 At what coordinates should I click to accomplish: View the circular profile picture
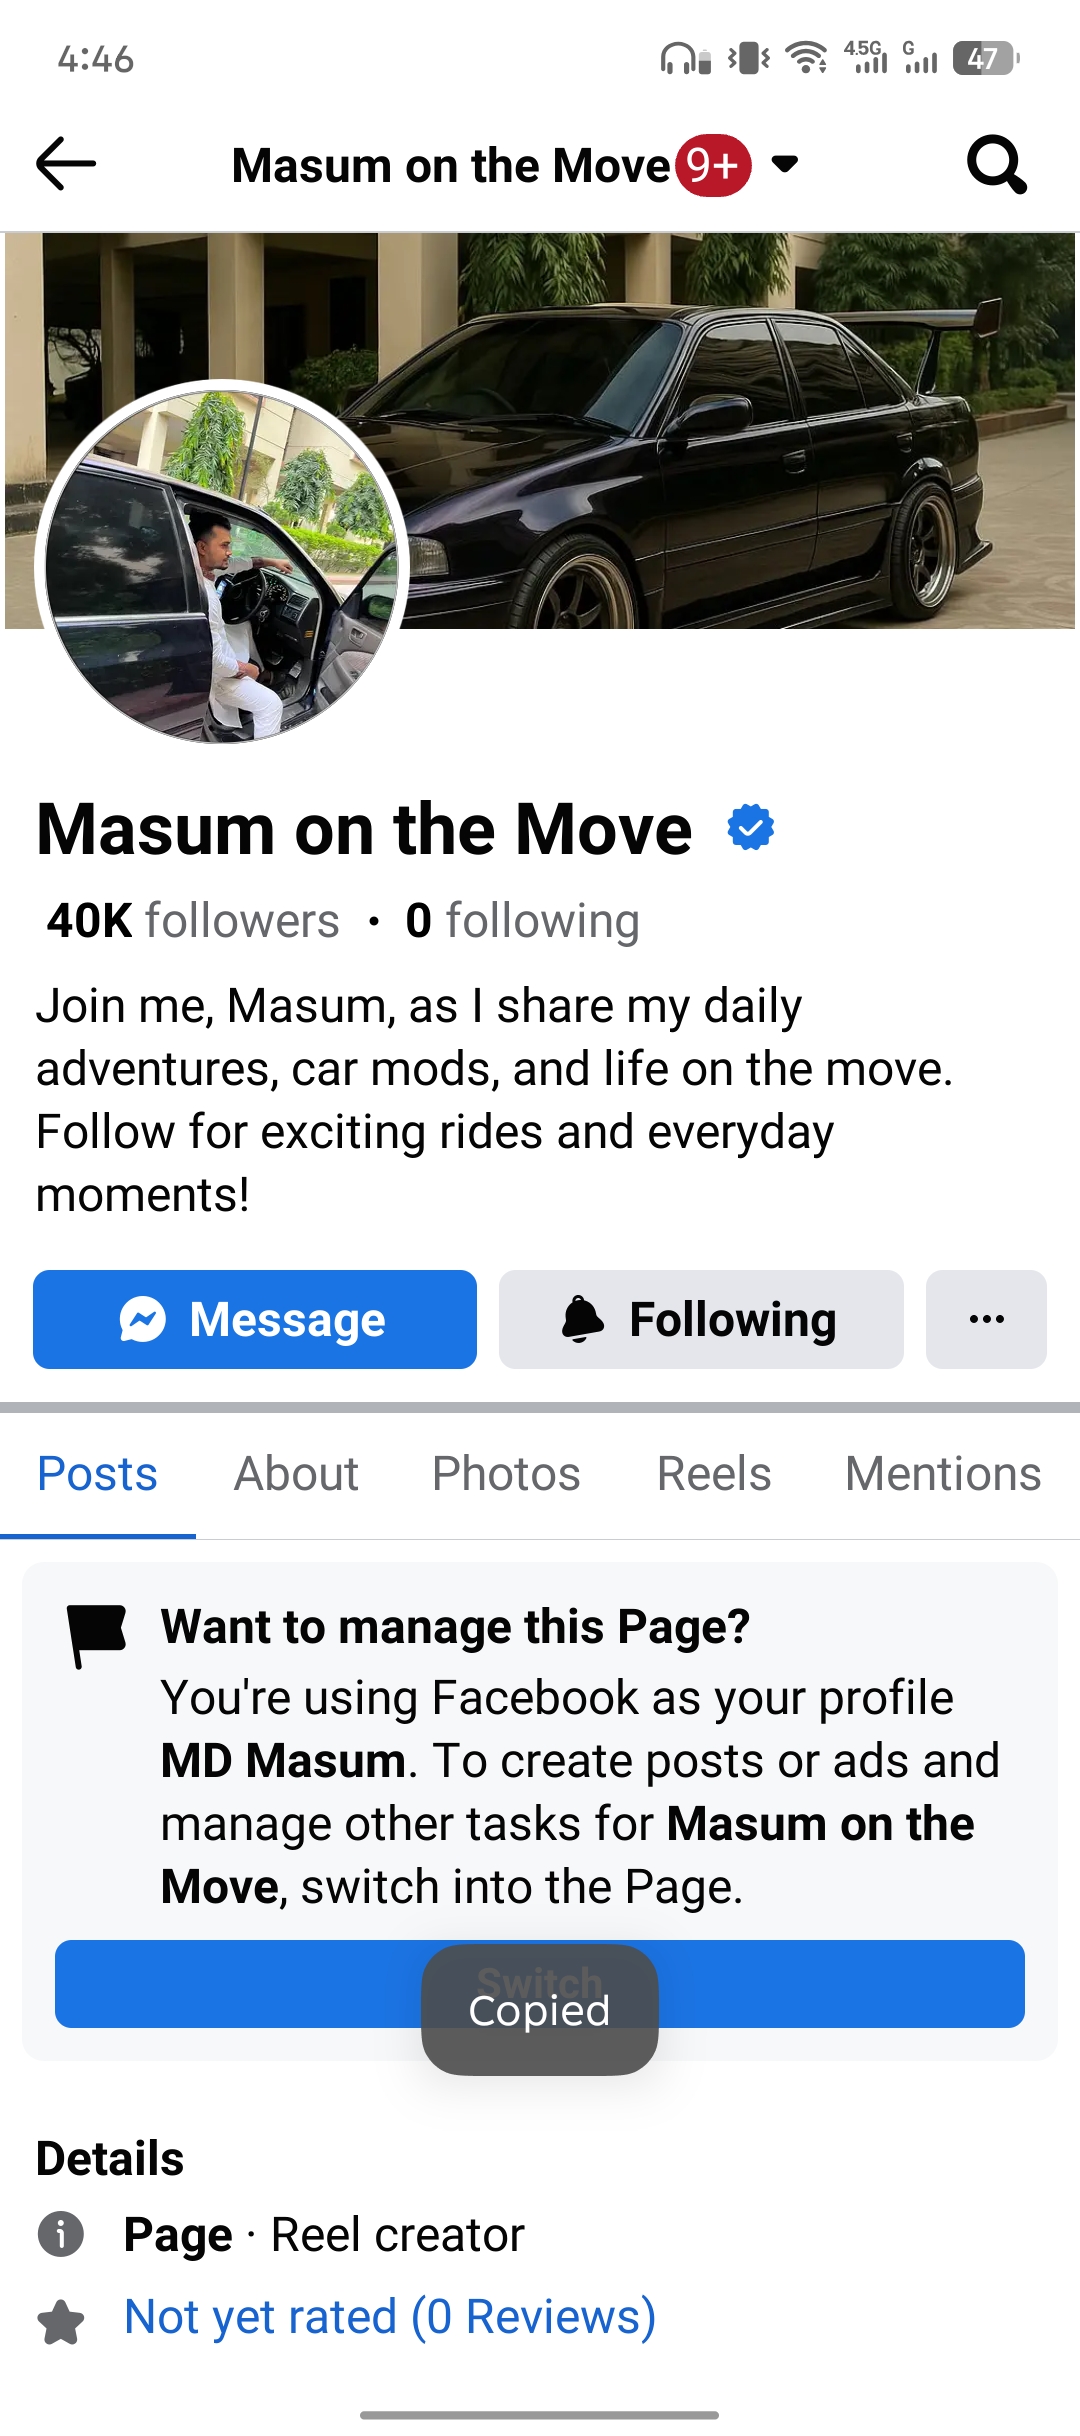(x=222, y=562)
